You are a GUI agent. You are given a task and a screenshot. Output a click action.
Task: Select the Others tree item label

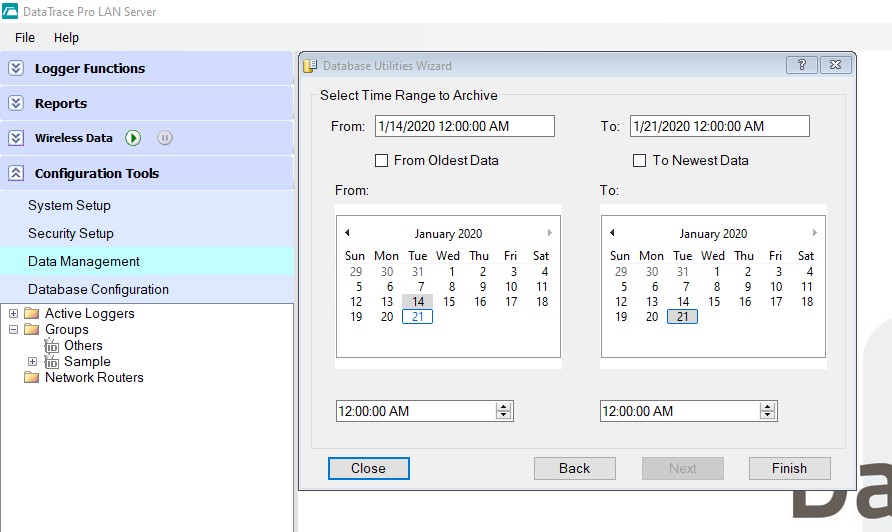[83, 345]
